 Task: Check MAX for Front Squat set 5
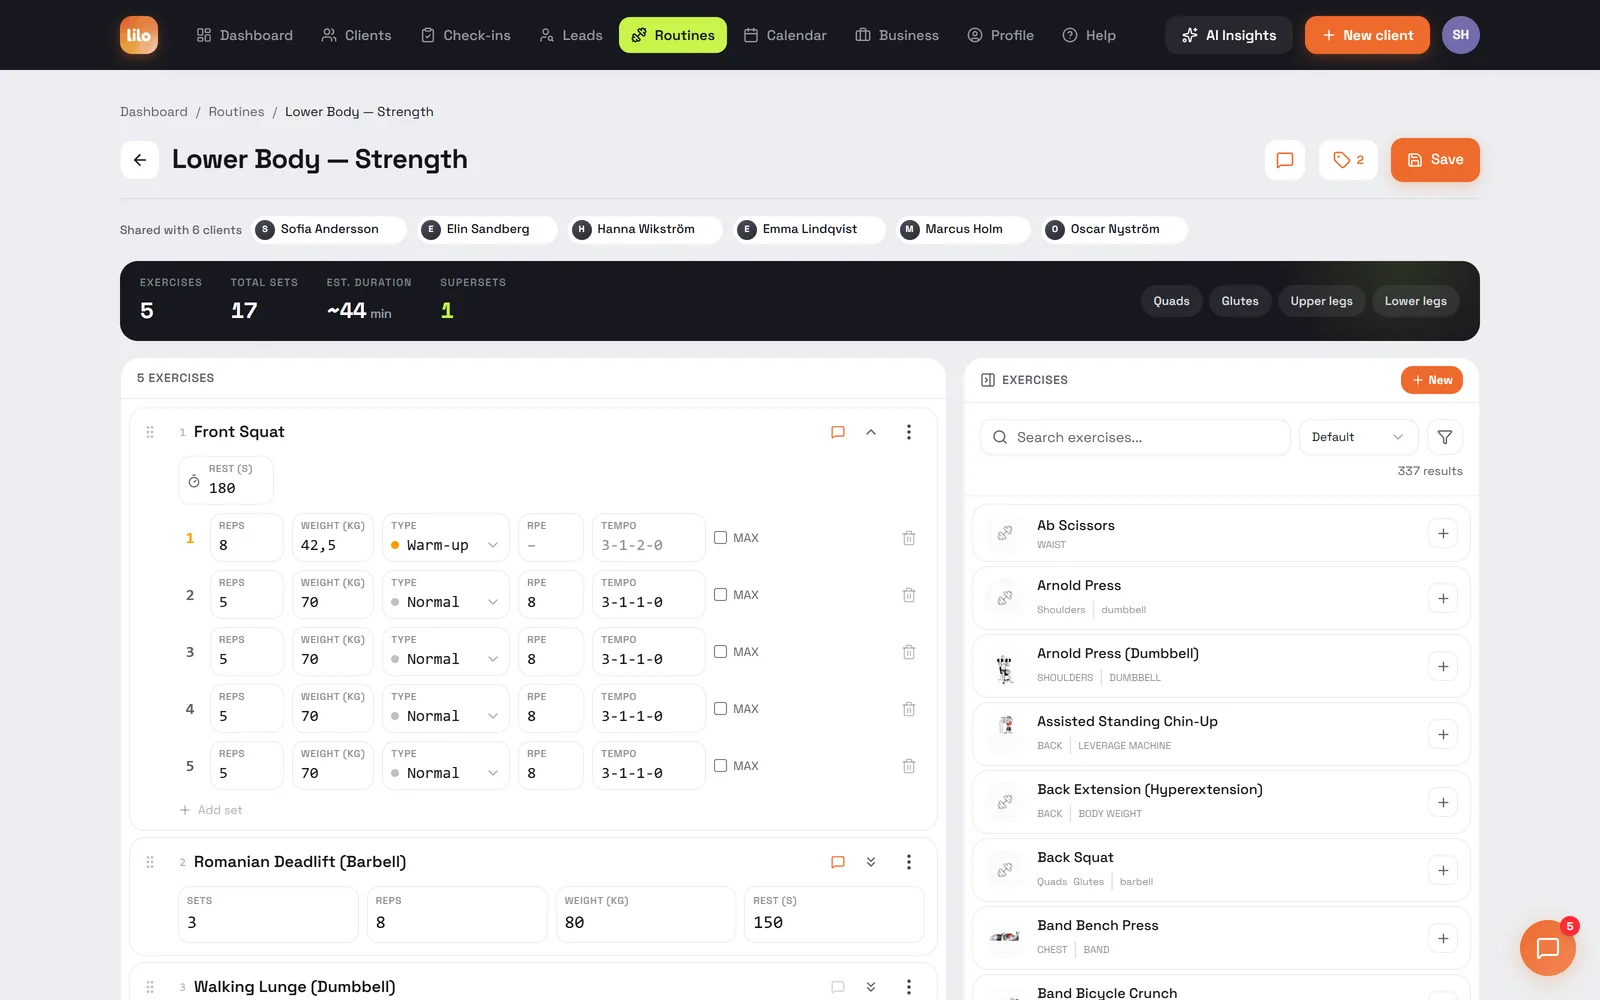[720, 766]
